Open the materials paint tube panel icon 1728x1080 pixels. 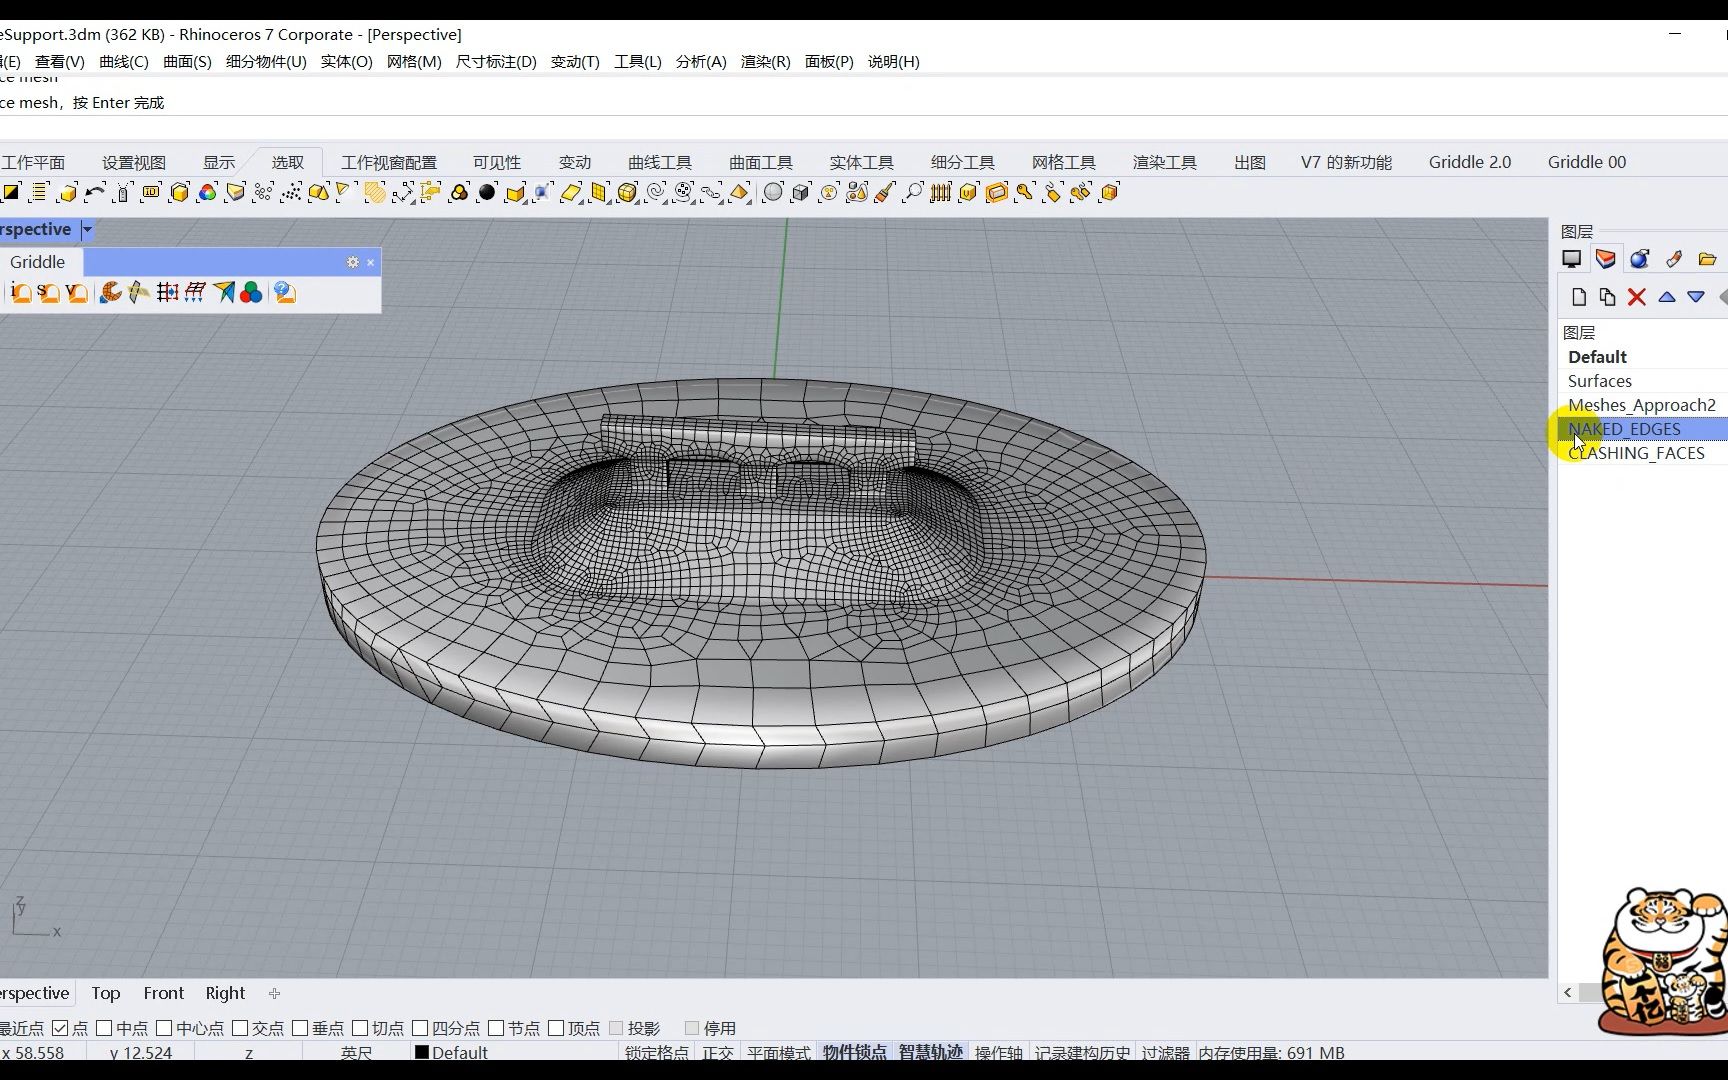pos(1673,260)
